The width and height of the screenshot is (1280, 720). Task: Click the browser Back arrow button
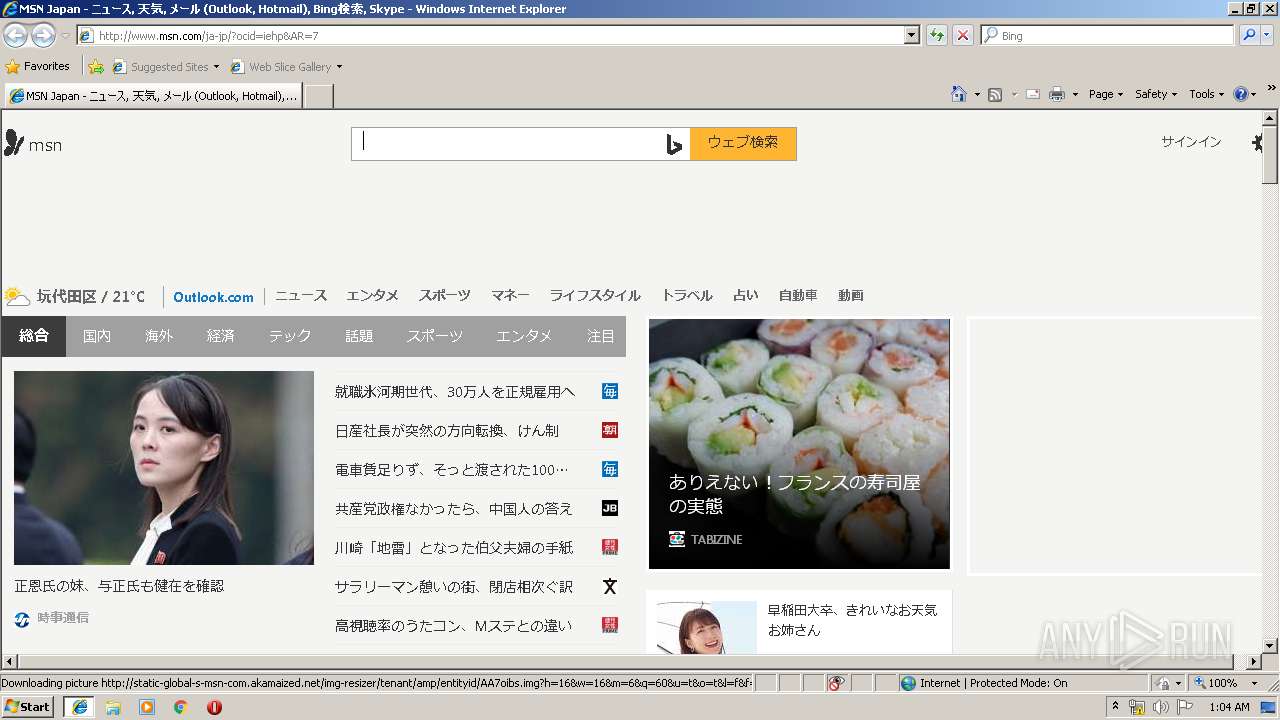16,35
